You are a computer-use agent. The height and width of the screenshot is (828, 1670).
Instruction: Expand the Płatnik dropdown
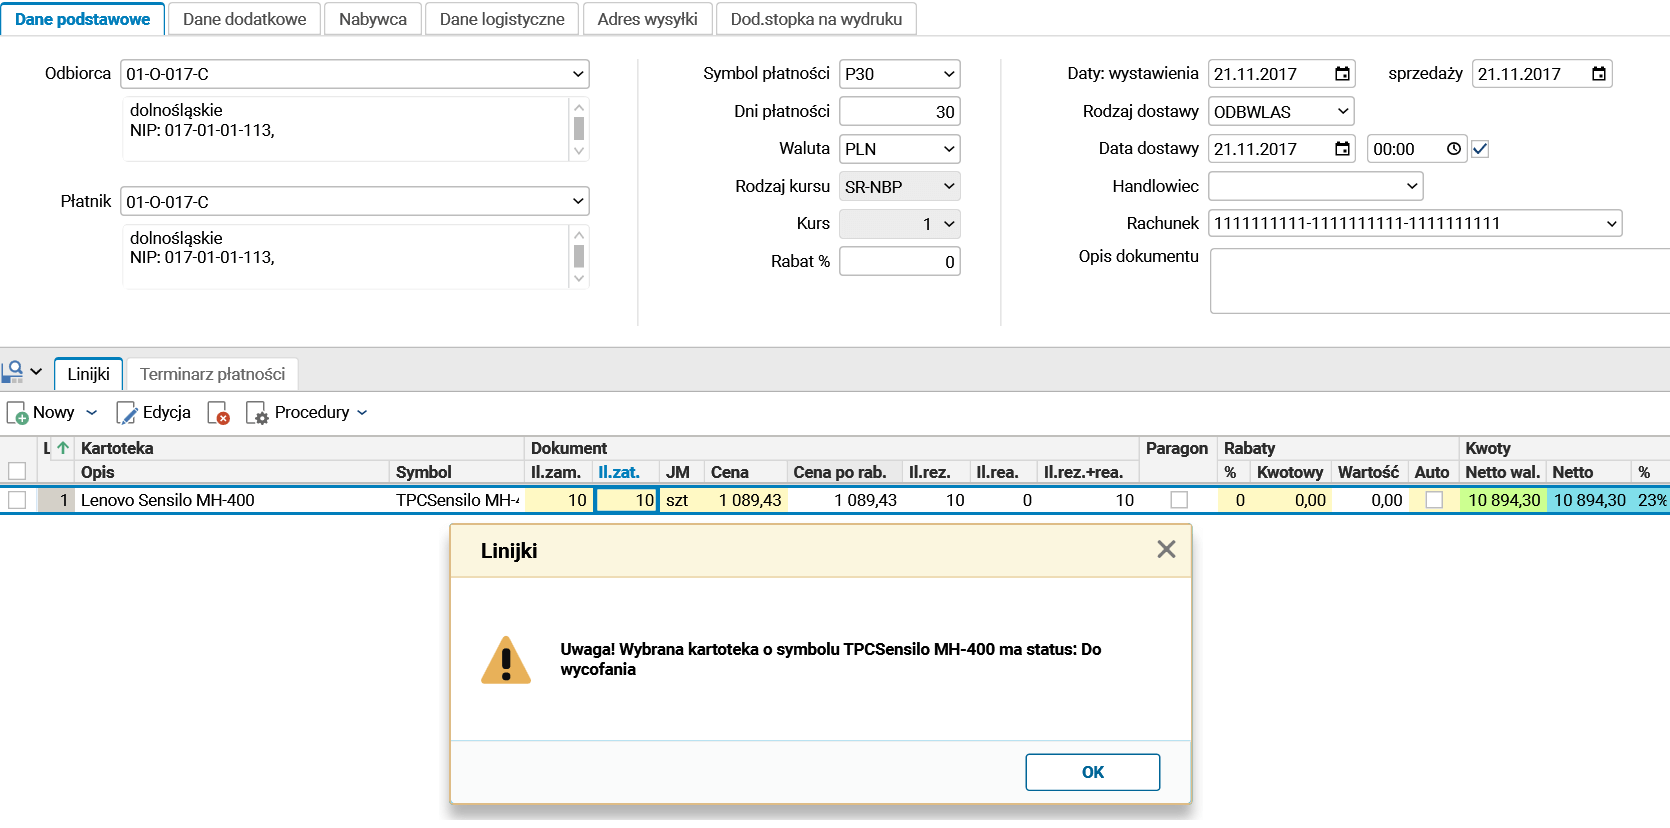pos(578,201)
